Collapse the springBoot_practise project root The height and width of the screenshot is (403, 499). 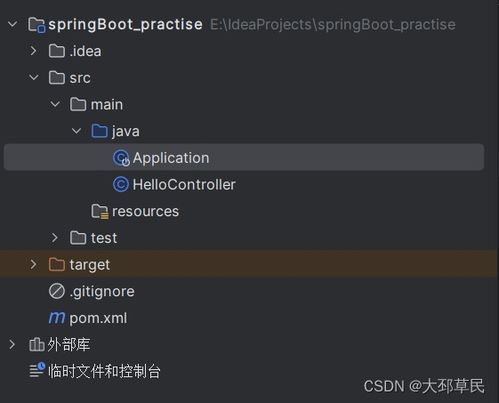coord(13,24)
